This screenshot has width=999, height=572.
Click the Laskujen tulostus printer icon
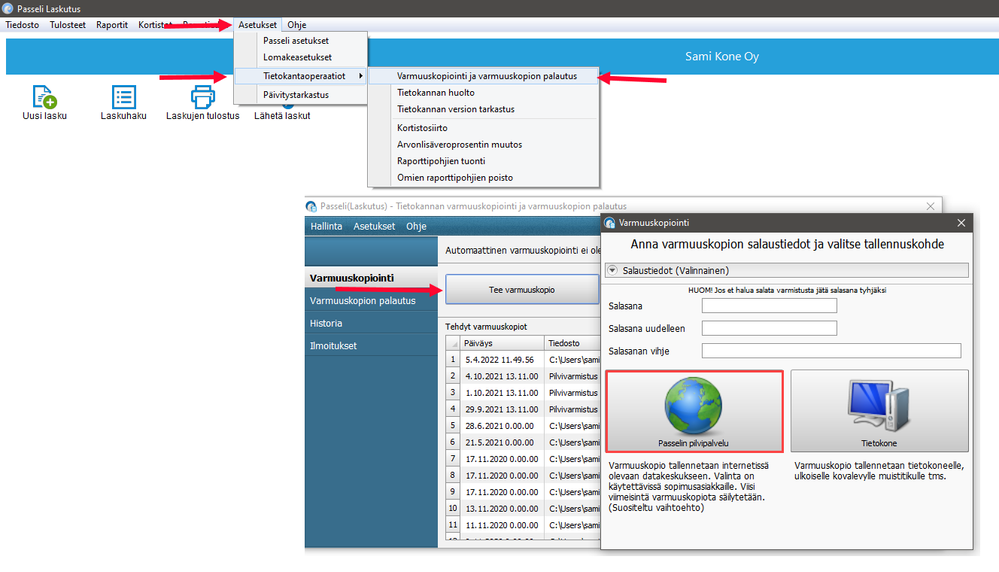203,97
